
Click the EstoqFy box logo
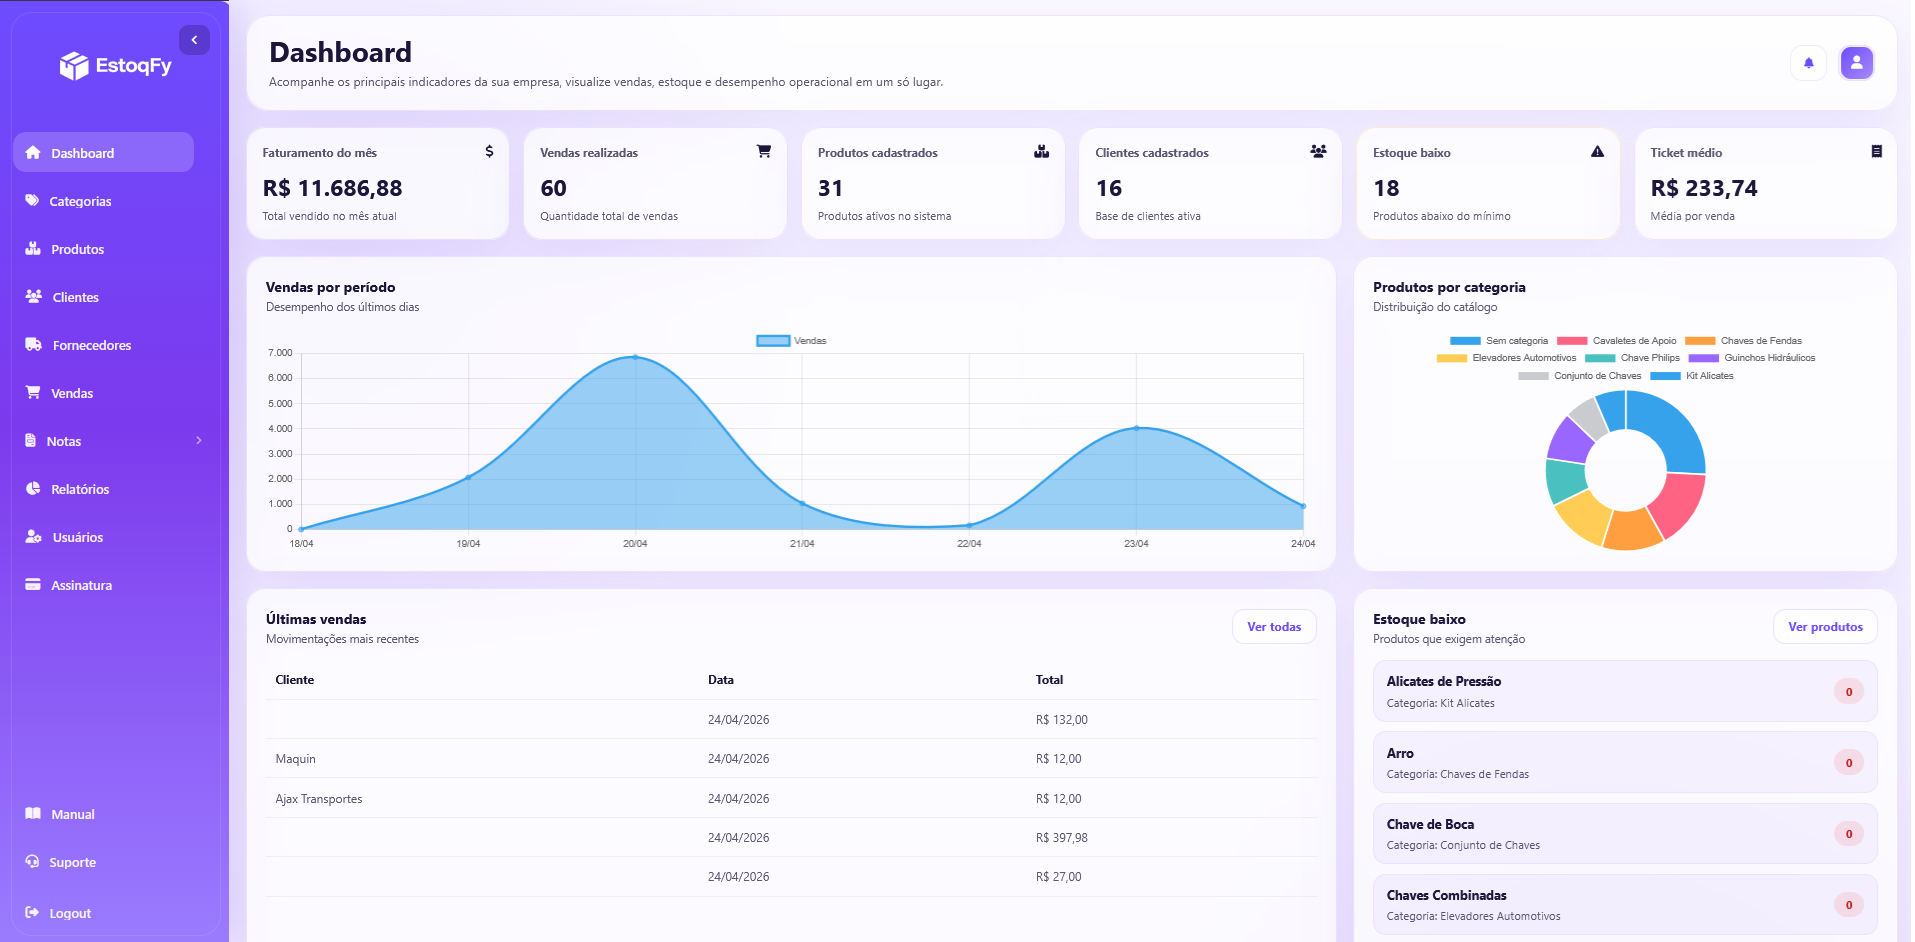click(x=74, y=66)
